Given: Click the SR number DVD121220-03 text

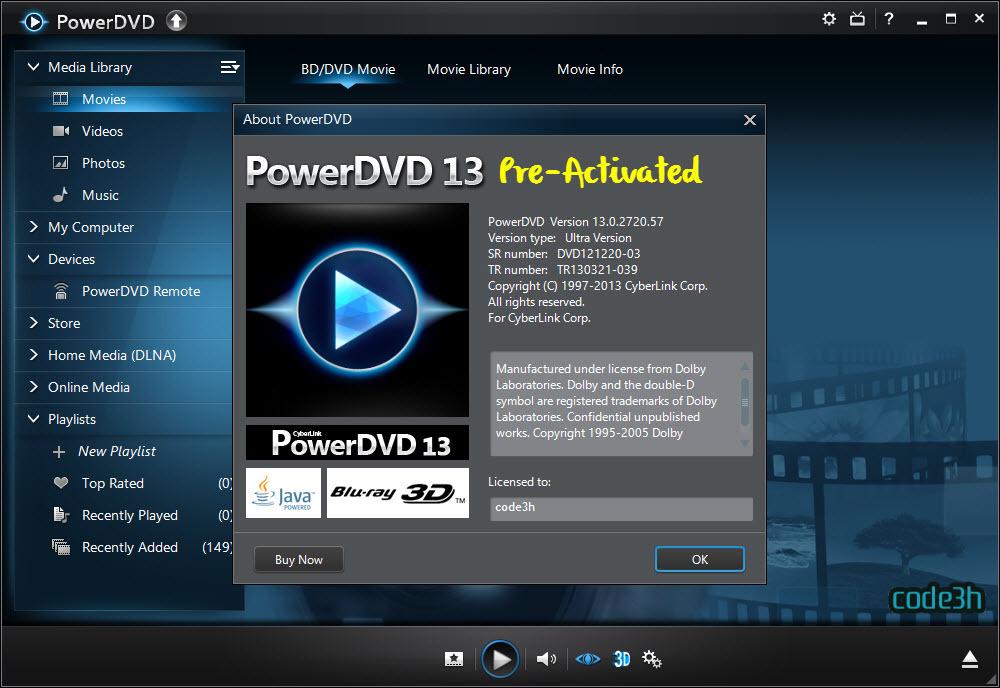Looking at the screenshot, I should (564, 253).
